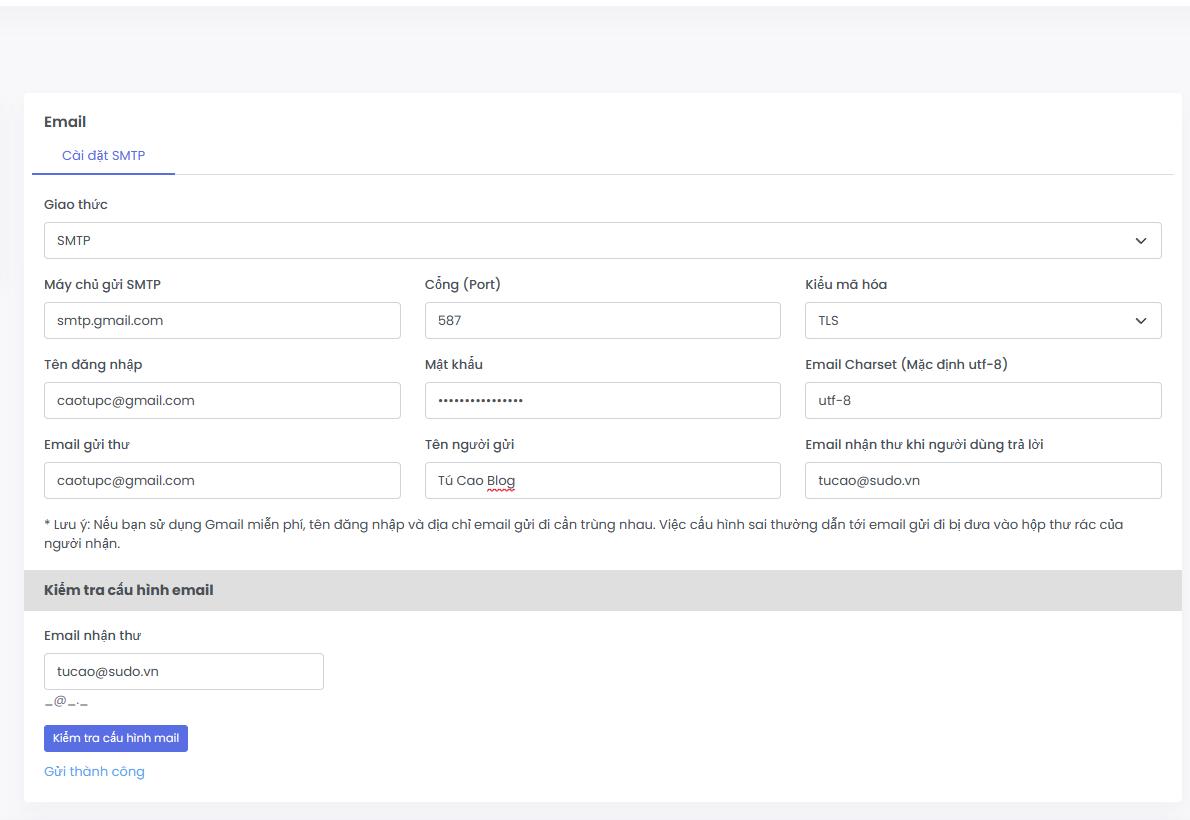
Task: Focus the Email Charset utf-8 field
Action: point(983,400)
